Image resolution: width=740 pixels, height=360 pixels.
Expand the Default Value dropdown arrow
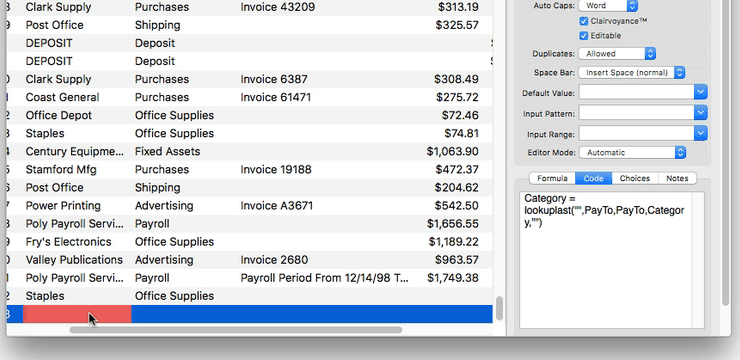coord(701,92)
